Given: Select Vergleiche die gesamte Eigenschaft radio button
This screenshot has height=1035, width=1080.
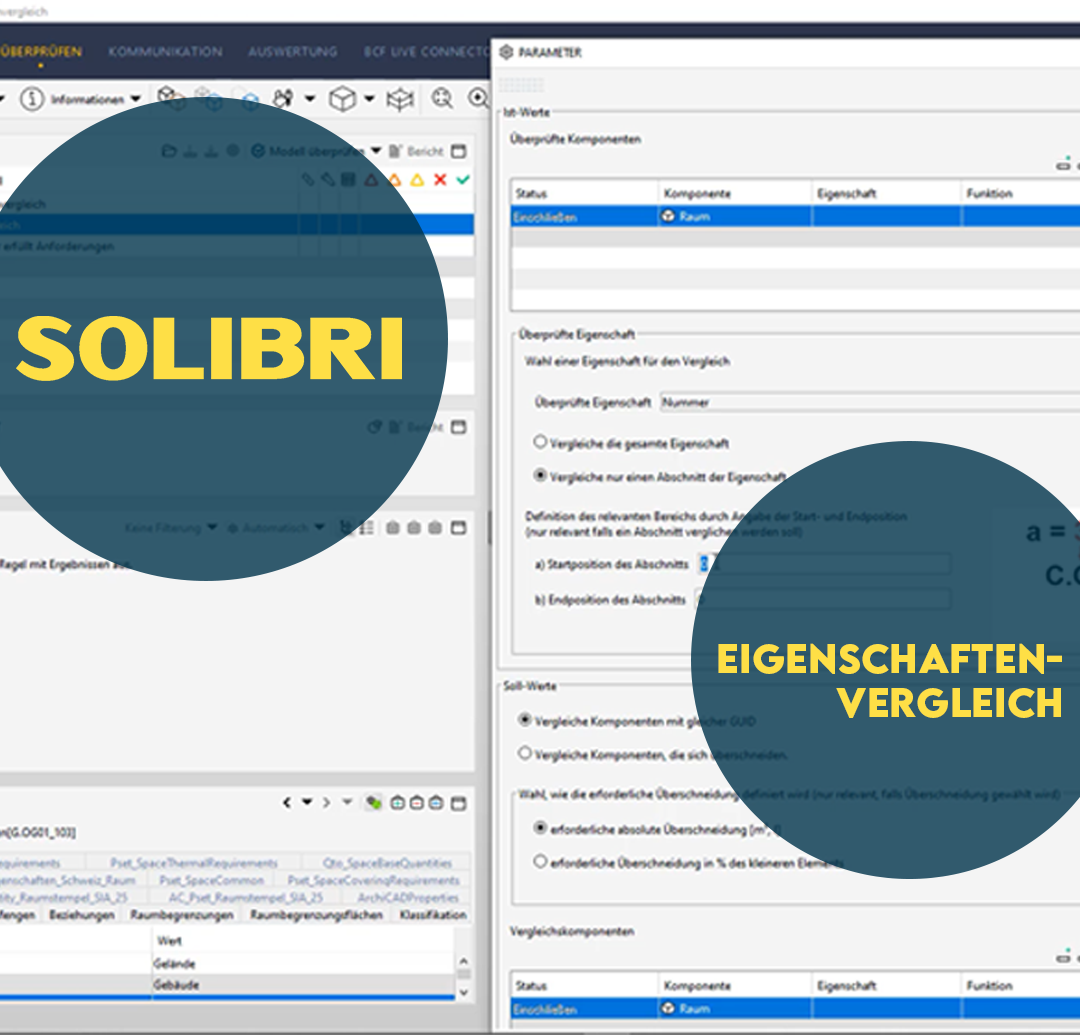Looking at the screenshot, I should [x=541, y=442].
